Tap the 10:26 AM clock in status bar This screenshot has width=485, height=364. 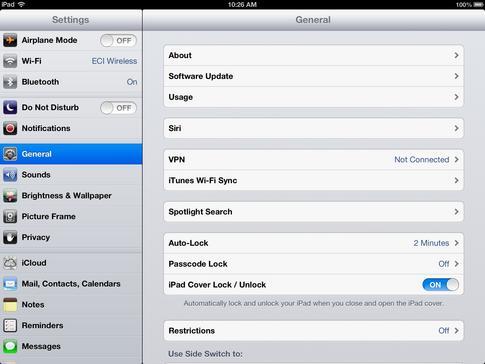(242, 4)
